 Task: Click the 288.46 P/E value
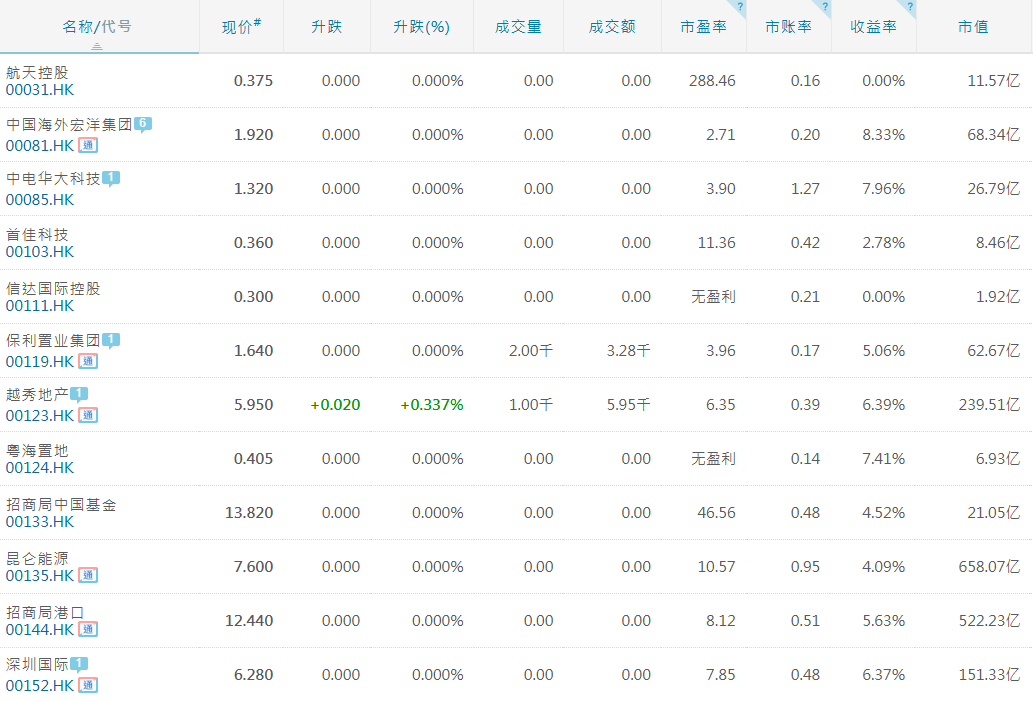tap(712, 80)
